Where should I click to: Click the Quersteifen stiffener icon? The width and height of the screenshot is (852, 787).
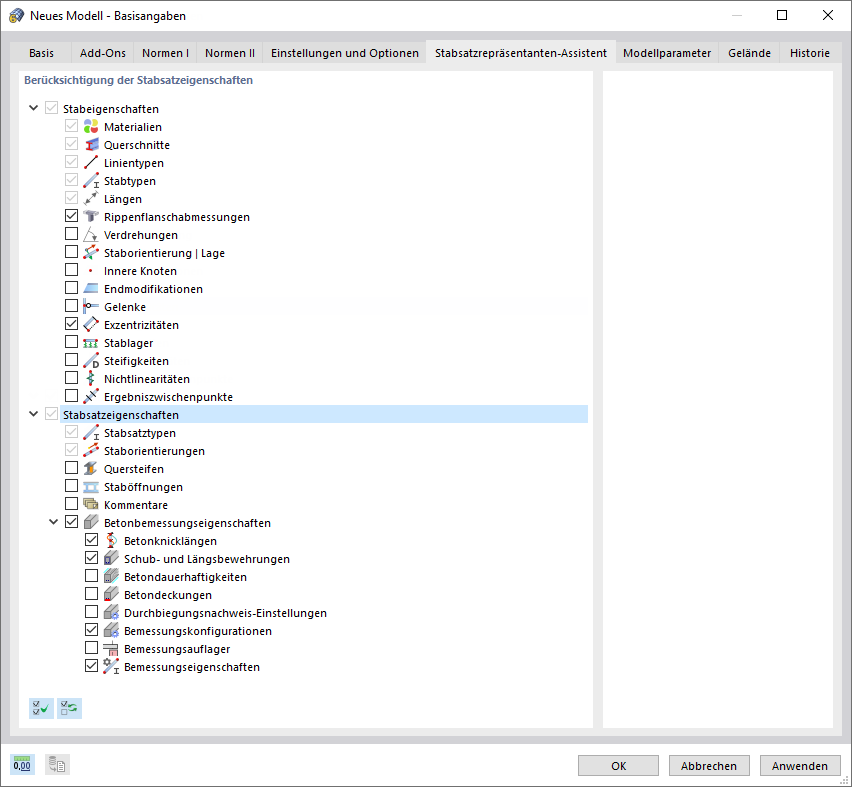tap(91, 469)
